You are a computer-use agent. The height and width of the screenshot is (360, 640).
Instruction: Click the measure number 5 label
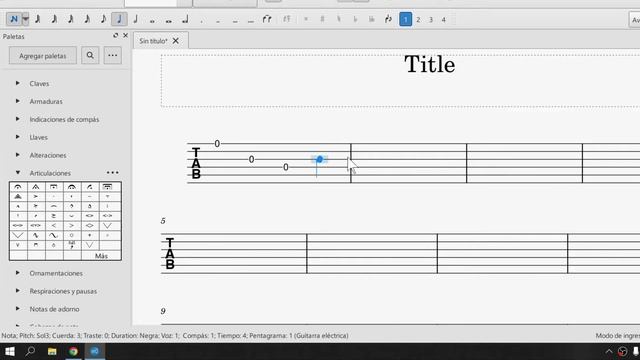(x=163, y=221)
